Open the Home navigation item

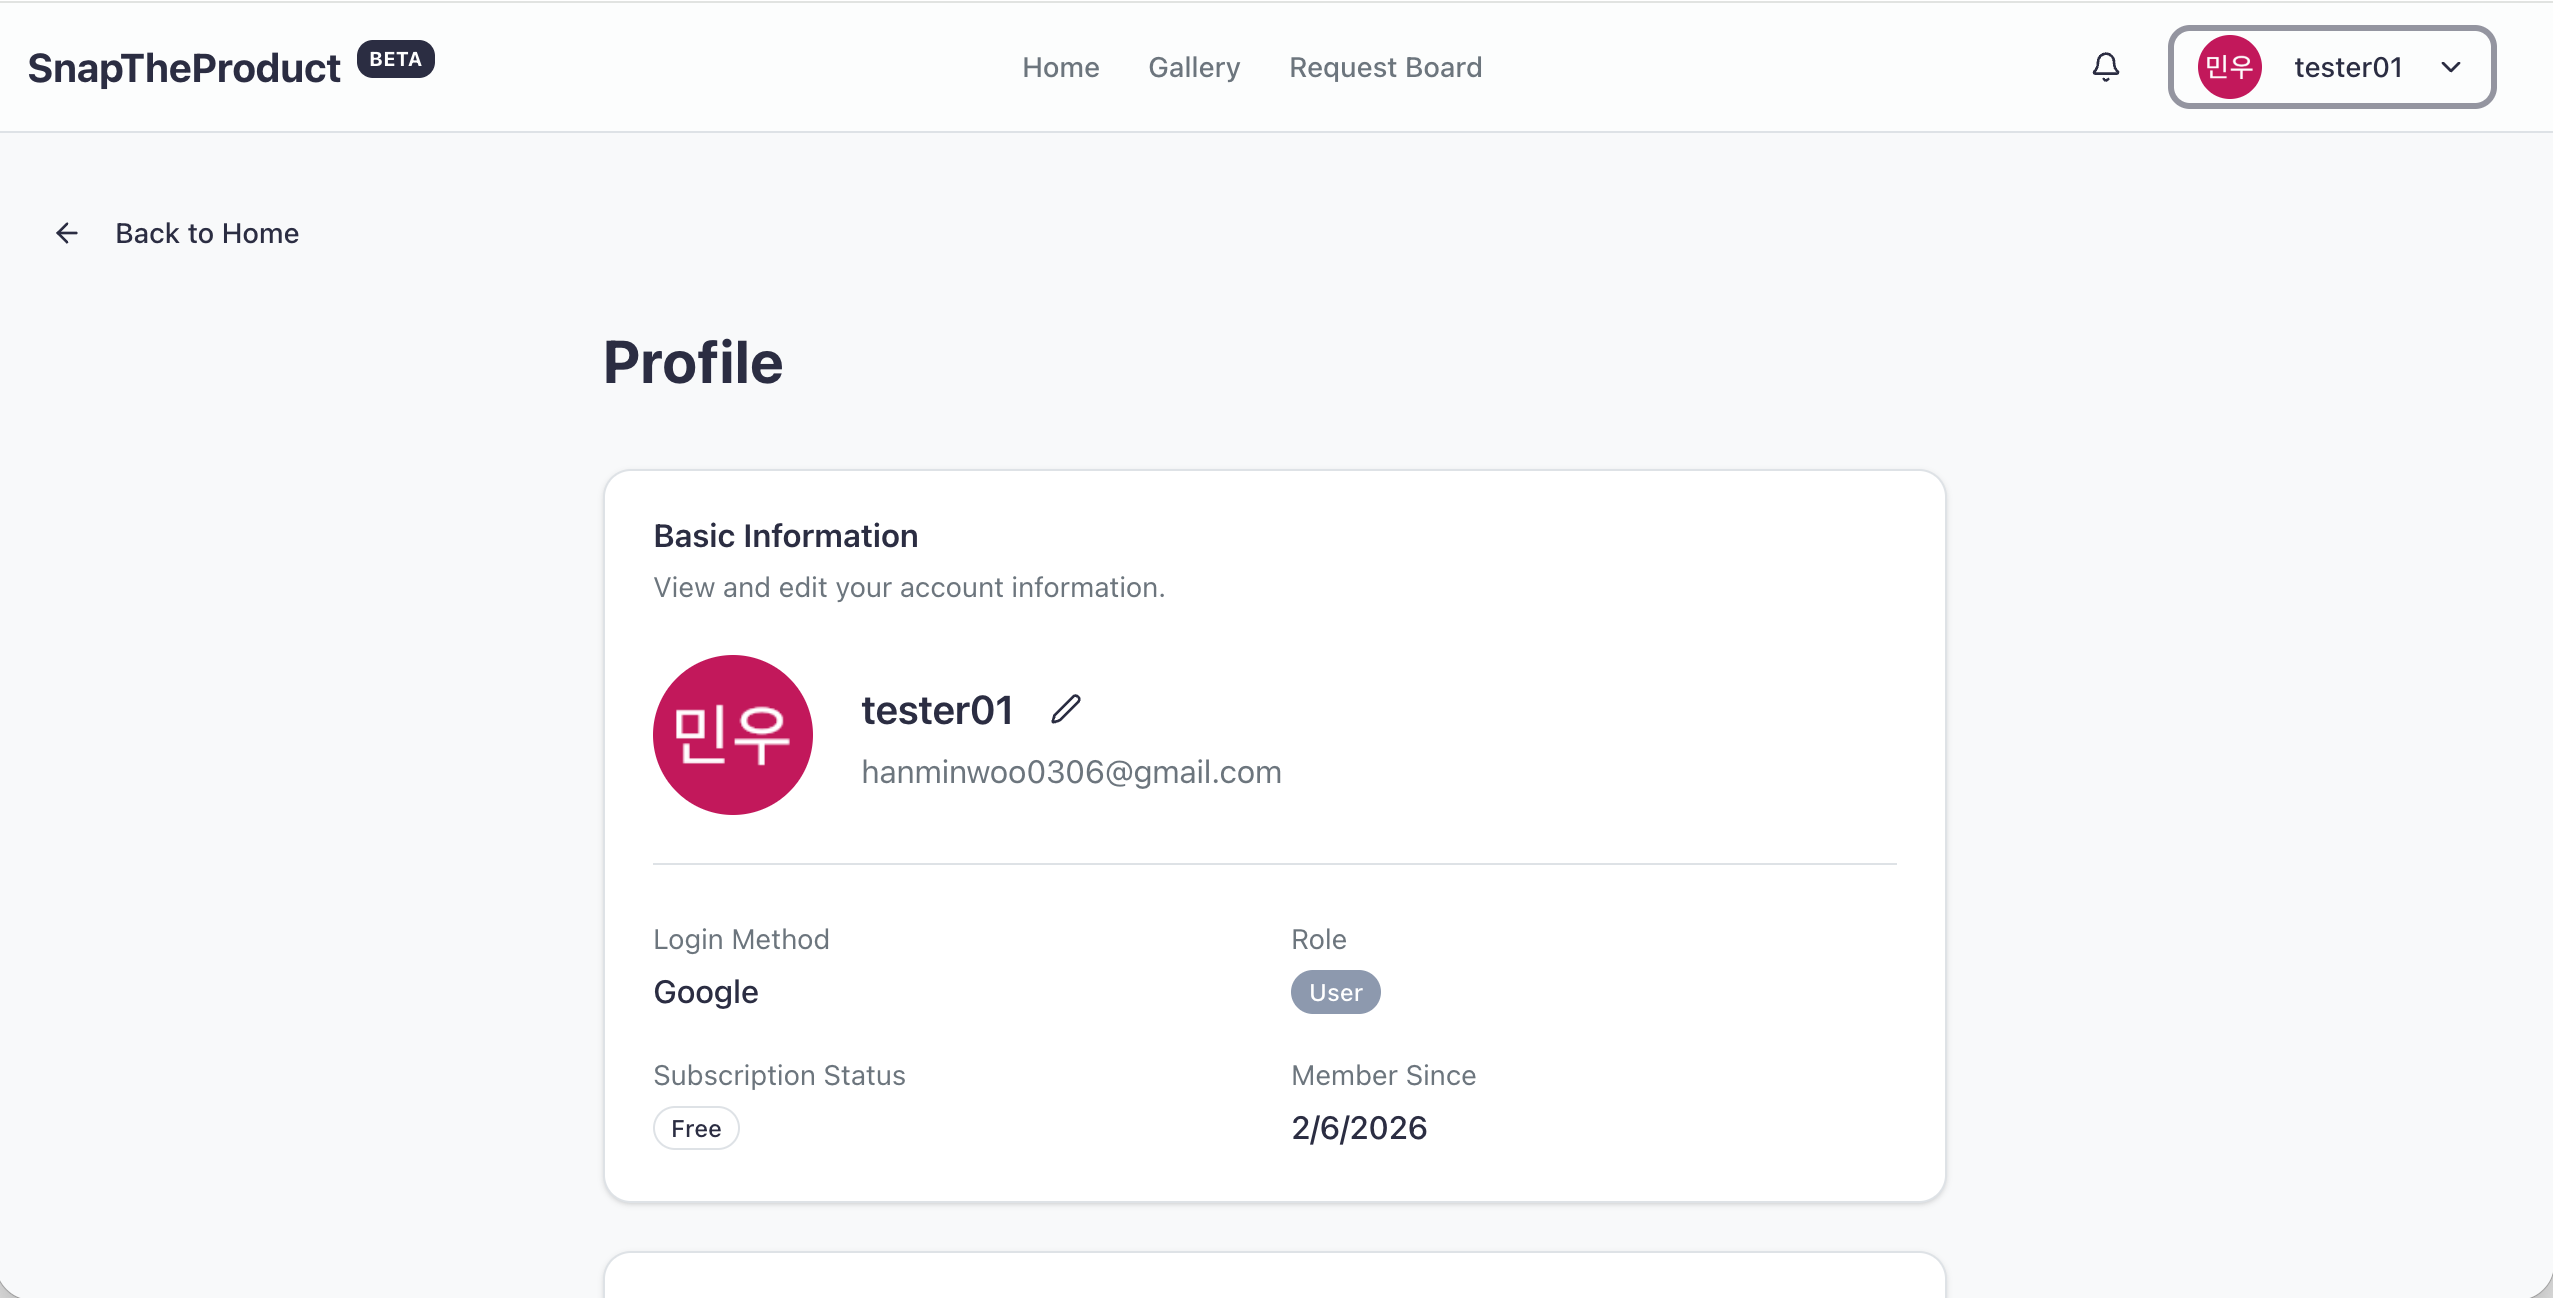(1060, 67)
